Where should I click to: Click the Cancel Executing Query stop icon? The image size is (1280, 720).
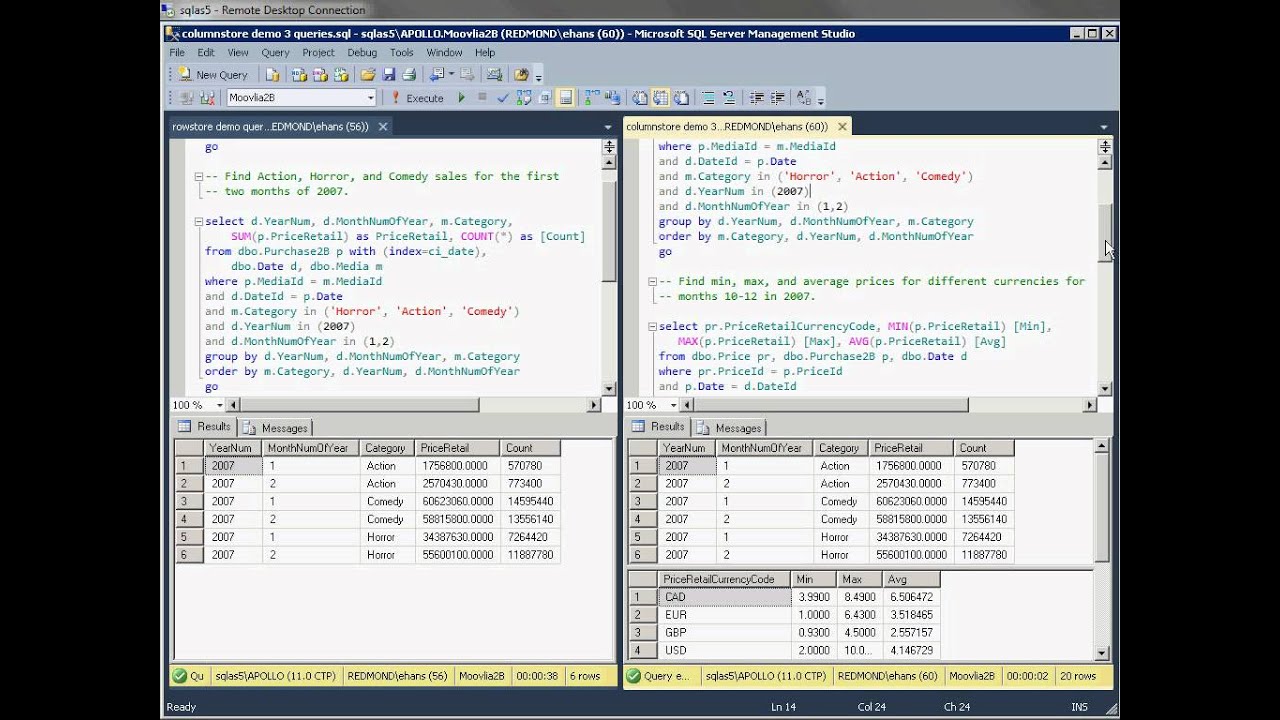coord(482,98)
